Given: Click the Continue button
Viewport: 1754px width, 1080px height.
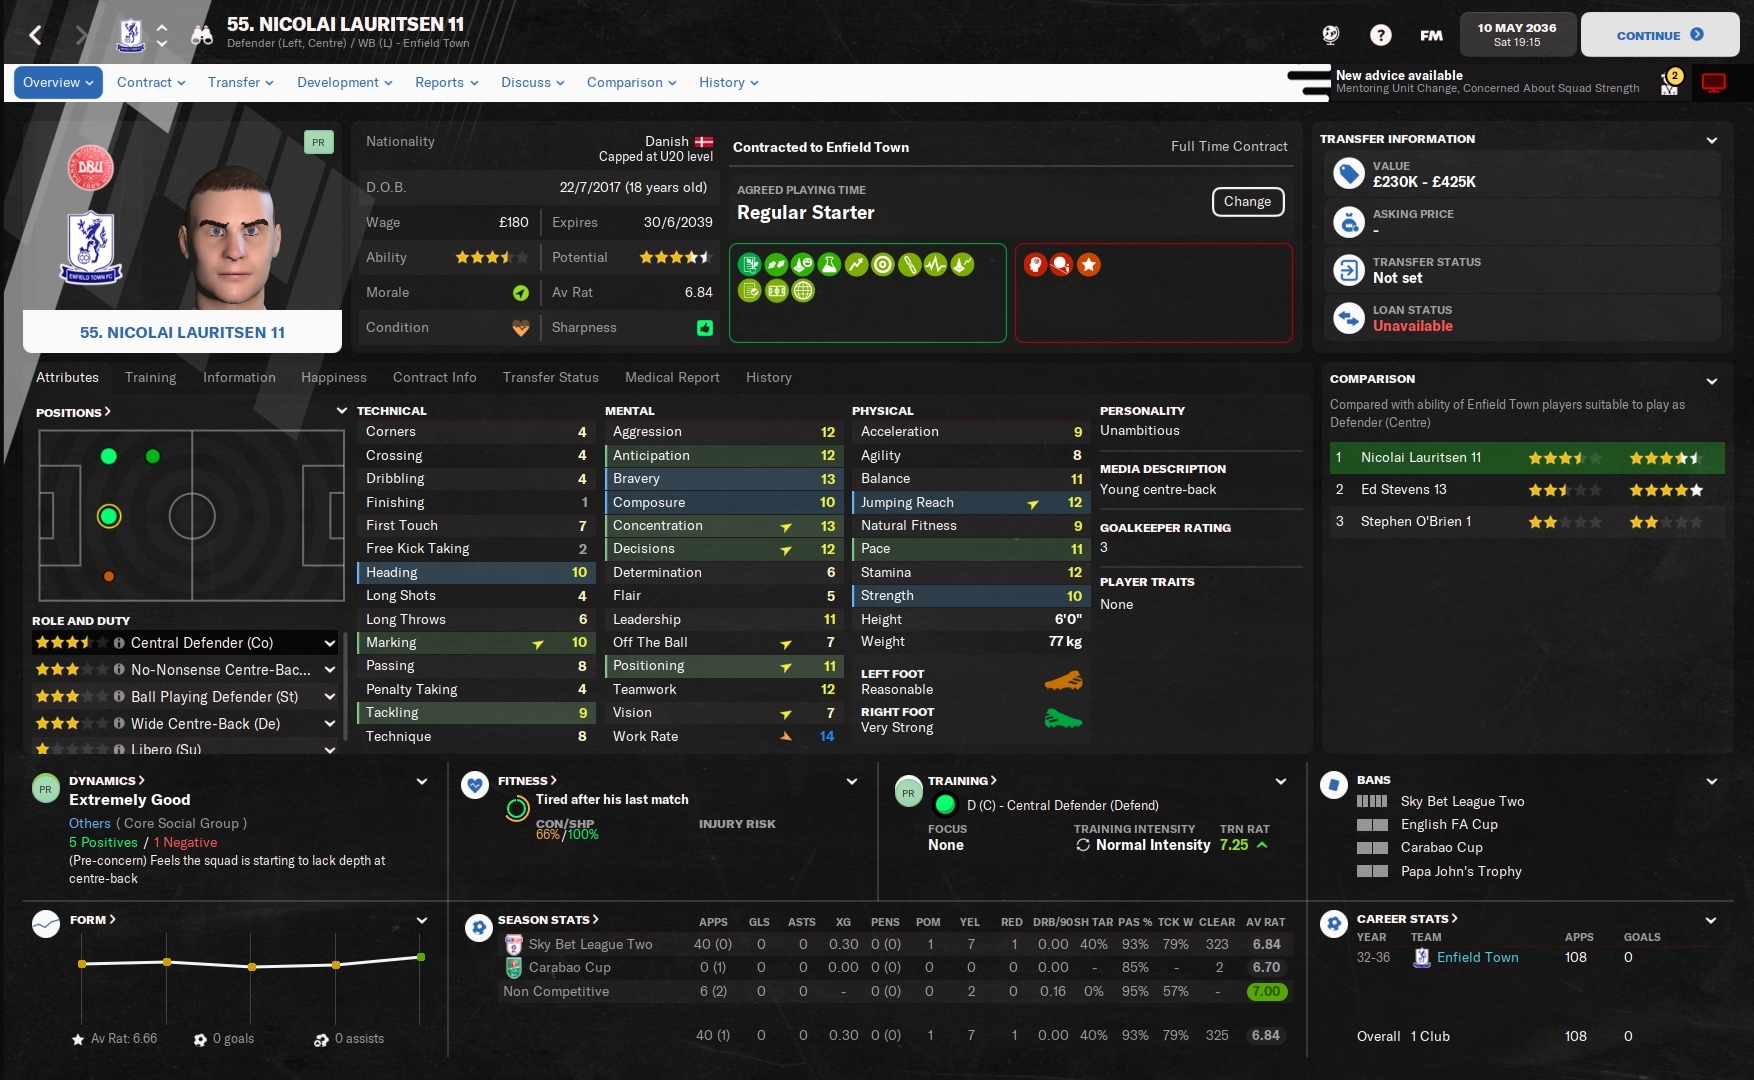Looking at the screenshot, I should point(1660,35).
